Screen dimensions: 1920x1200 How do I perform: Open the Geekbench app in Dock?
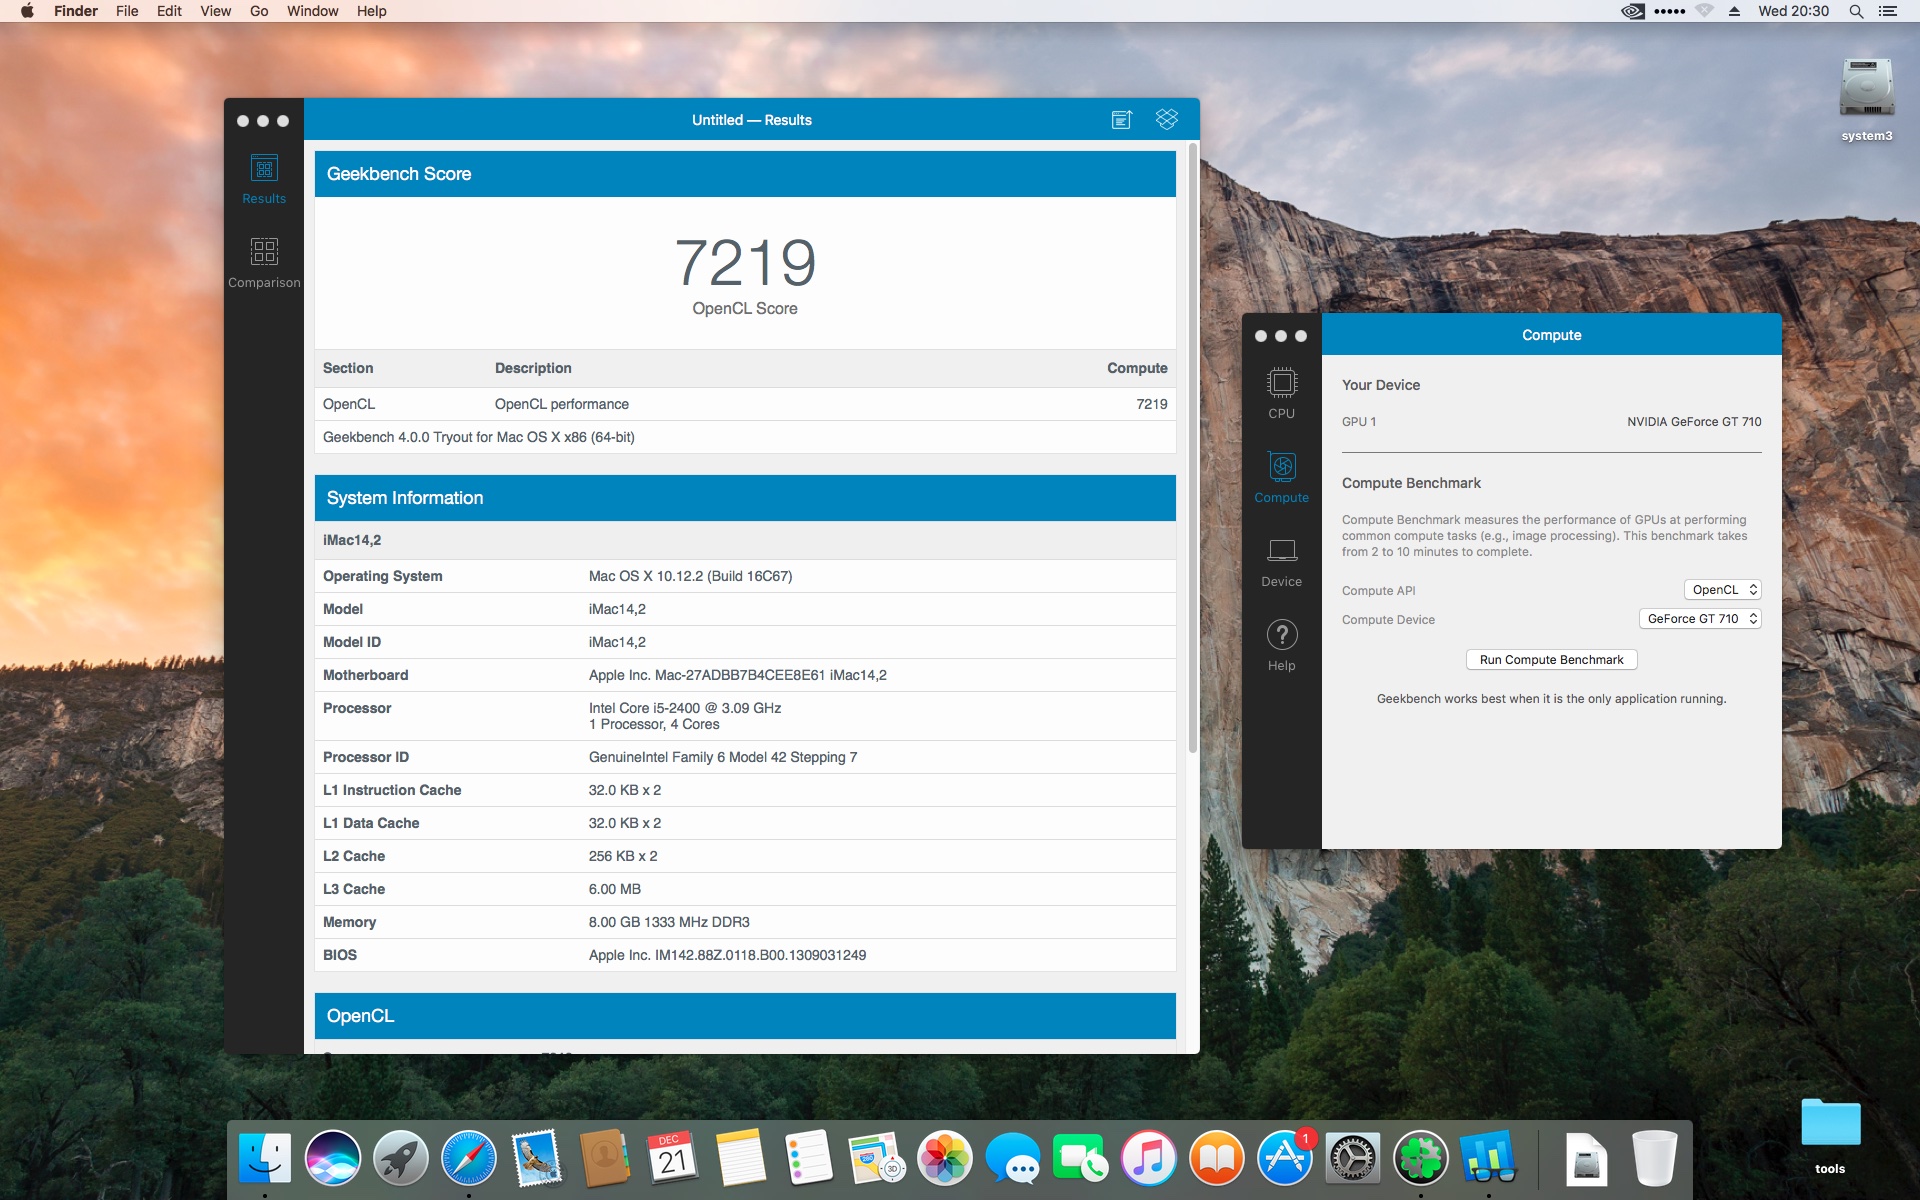point(1488,1159)
